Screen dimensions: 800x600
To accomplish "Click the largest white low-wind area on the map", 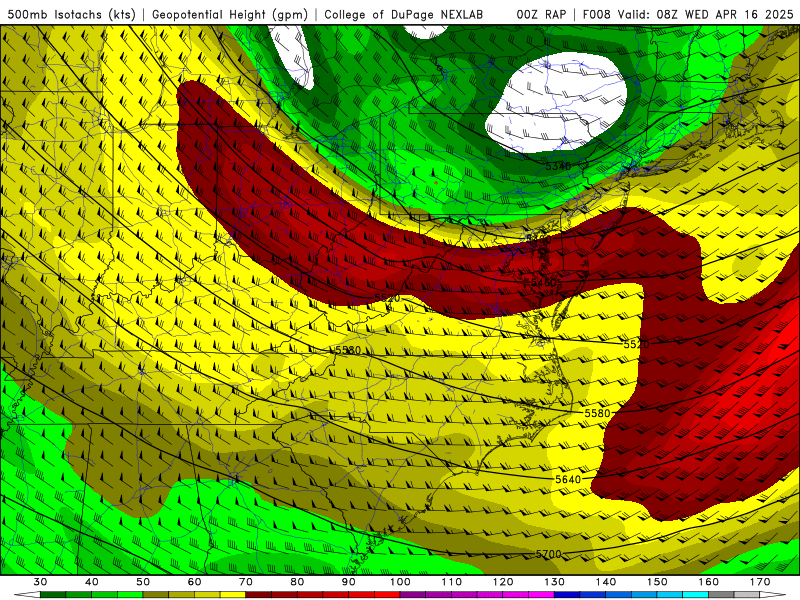I will (x=556, y=102).
